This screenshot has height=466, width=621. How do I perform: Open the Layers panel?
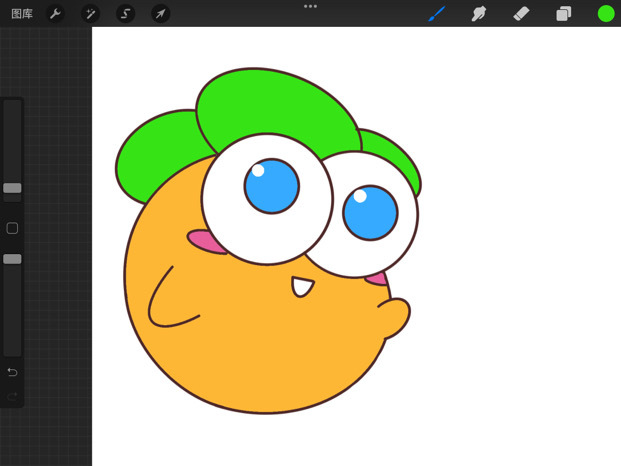(564, 14)
